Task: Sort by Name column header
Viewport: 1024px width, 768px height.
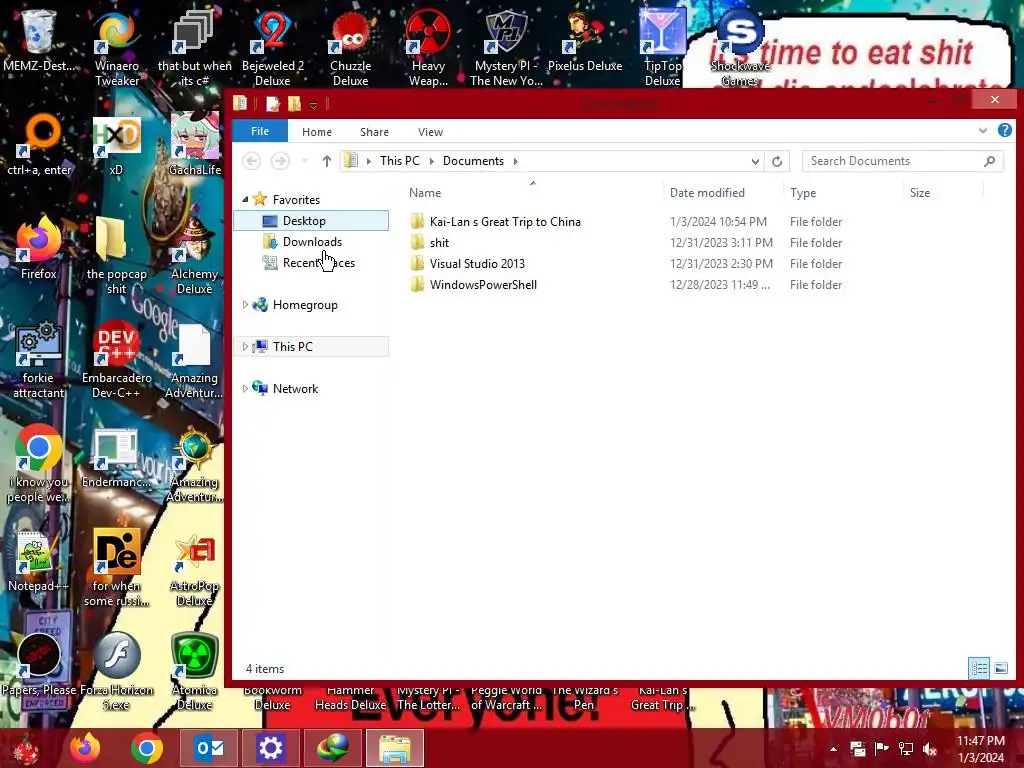Action: (x=533, y=193)
